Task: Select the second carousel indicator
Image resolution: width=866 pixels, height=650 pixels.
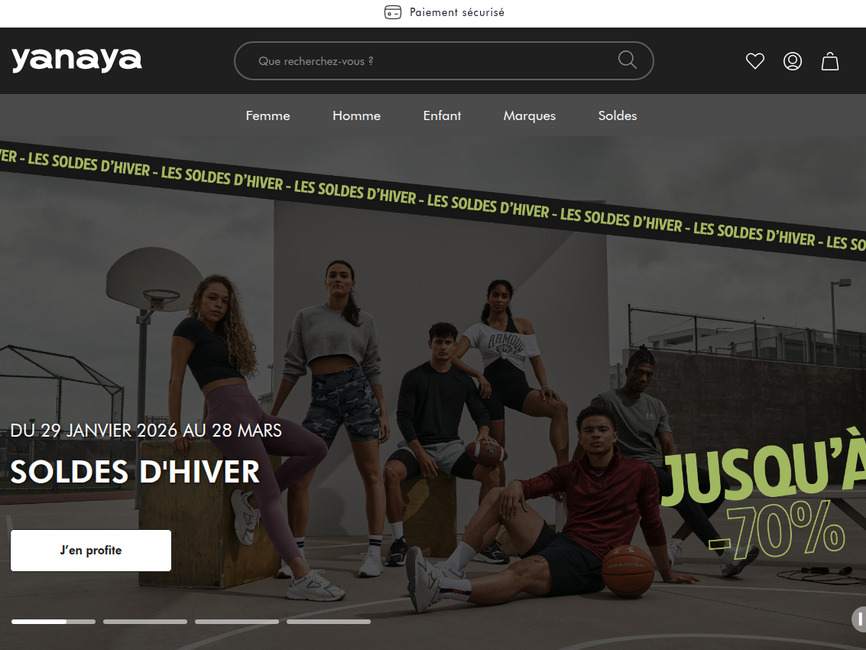Action: [145, 621]
